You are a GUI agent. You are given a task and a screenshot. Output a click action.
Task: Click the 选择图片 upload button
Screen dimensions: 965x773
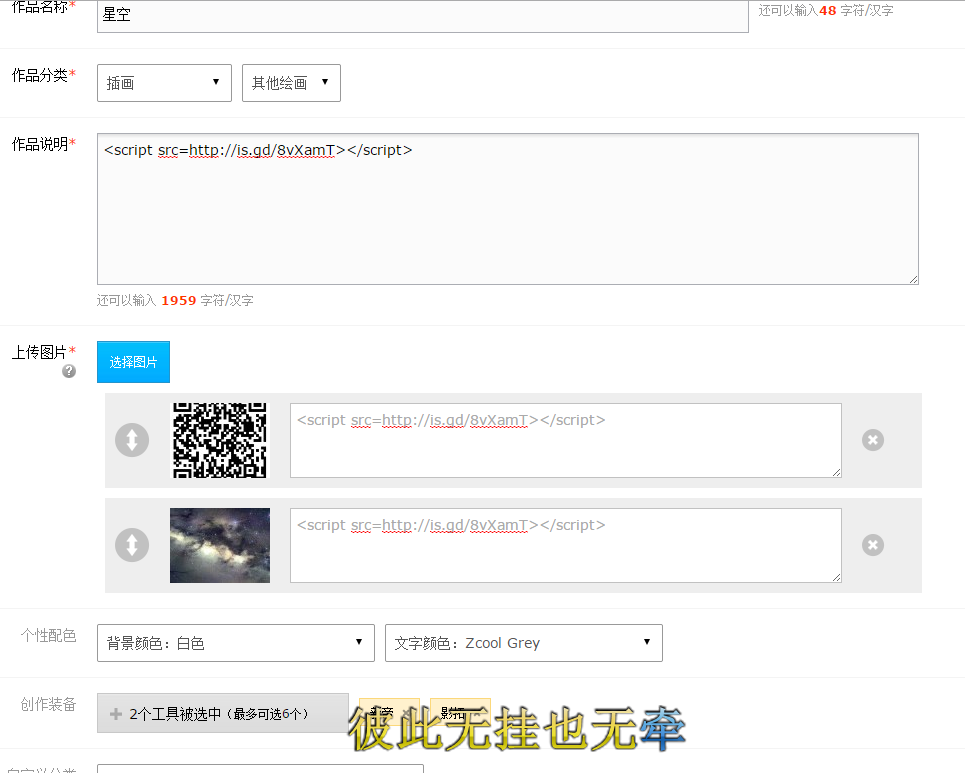(x=134, y=362)
